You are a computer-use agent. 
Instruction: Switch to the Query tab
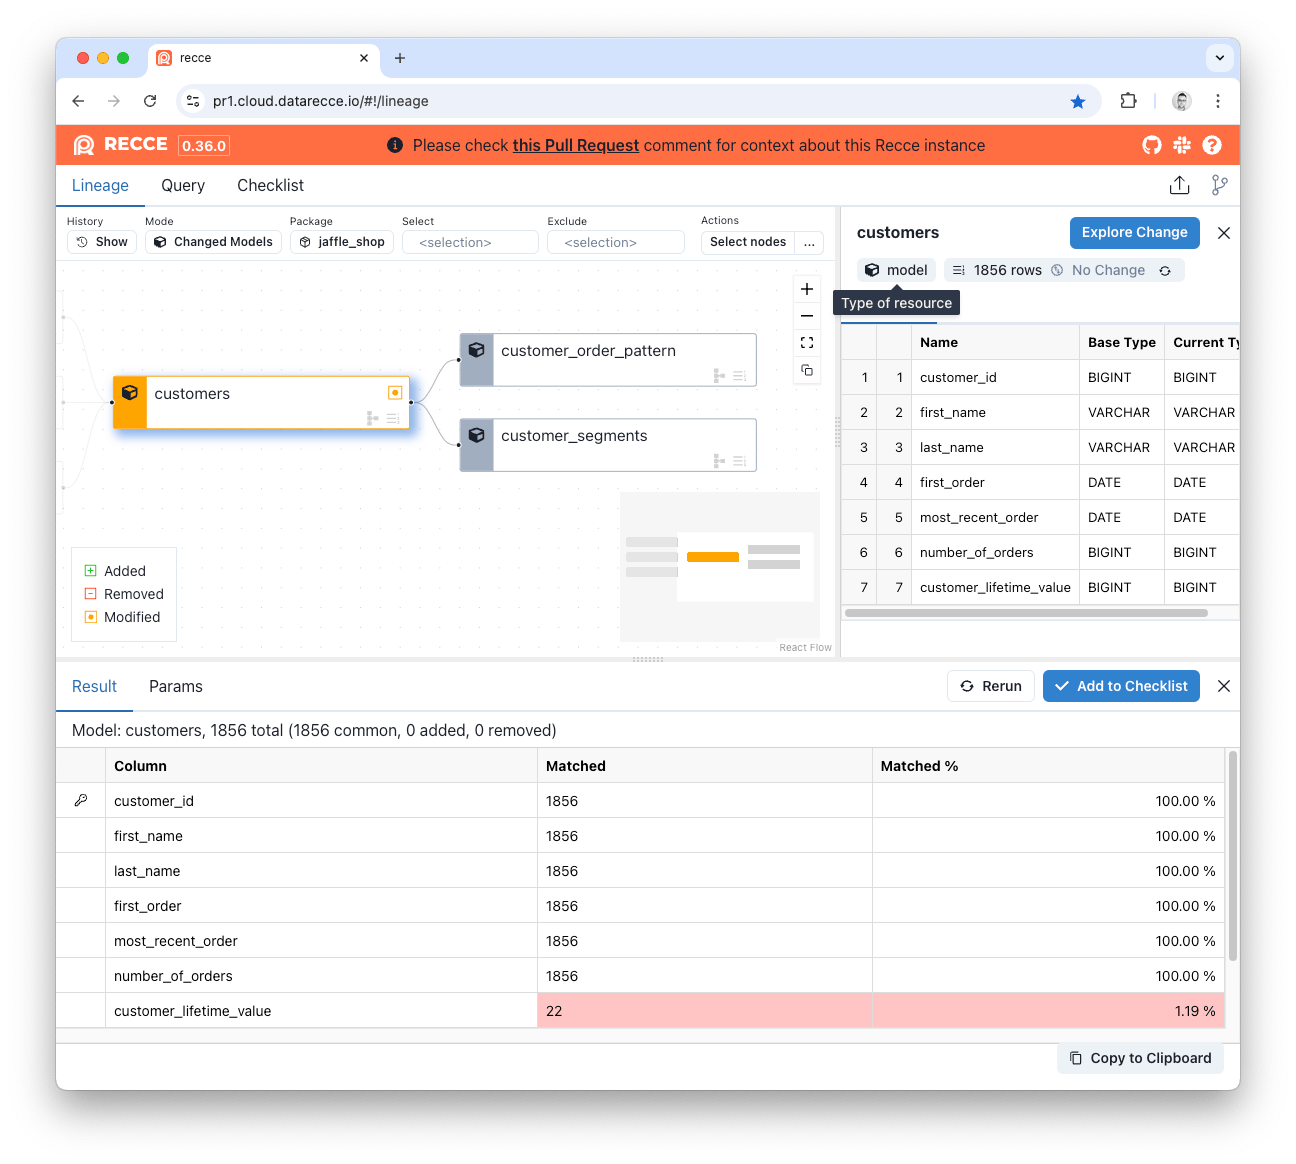[183, 185]
